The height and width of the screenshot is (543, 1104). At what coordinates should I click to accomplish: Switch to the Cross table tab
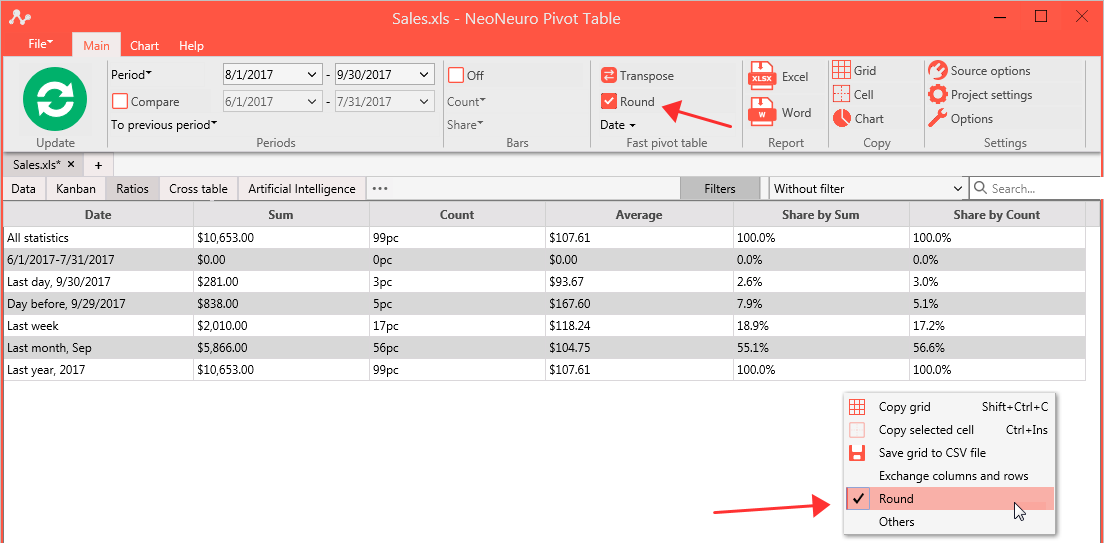[x=199, y=189]
